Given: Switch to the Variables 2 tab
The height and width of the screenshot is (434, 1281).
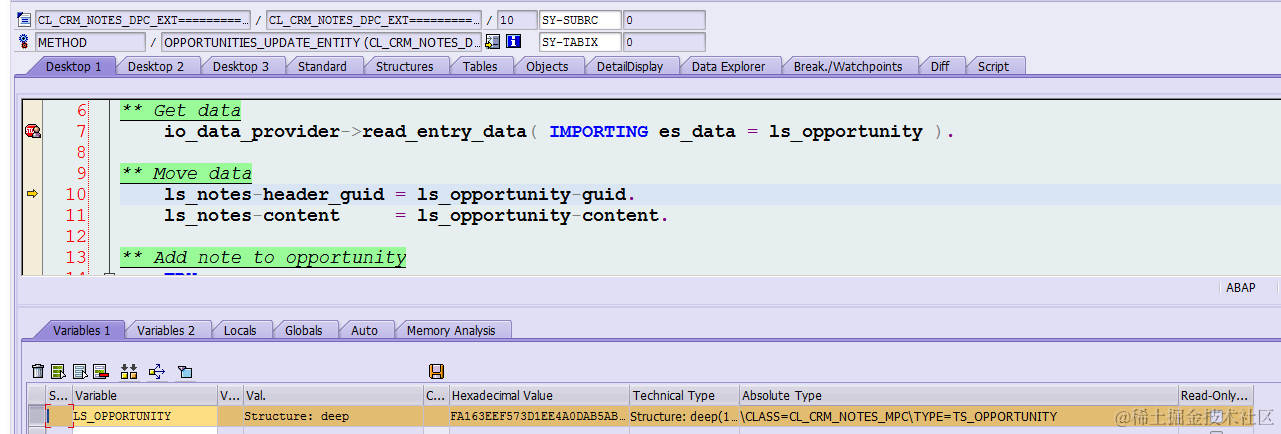Looking at the screenshot, I should pos(165,330).
